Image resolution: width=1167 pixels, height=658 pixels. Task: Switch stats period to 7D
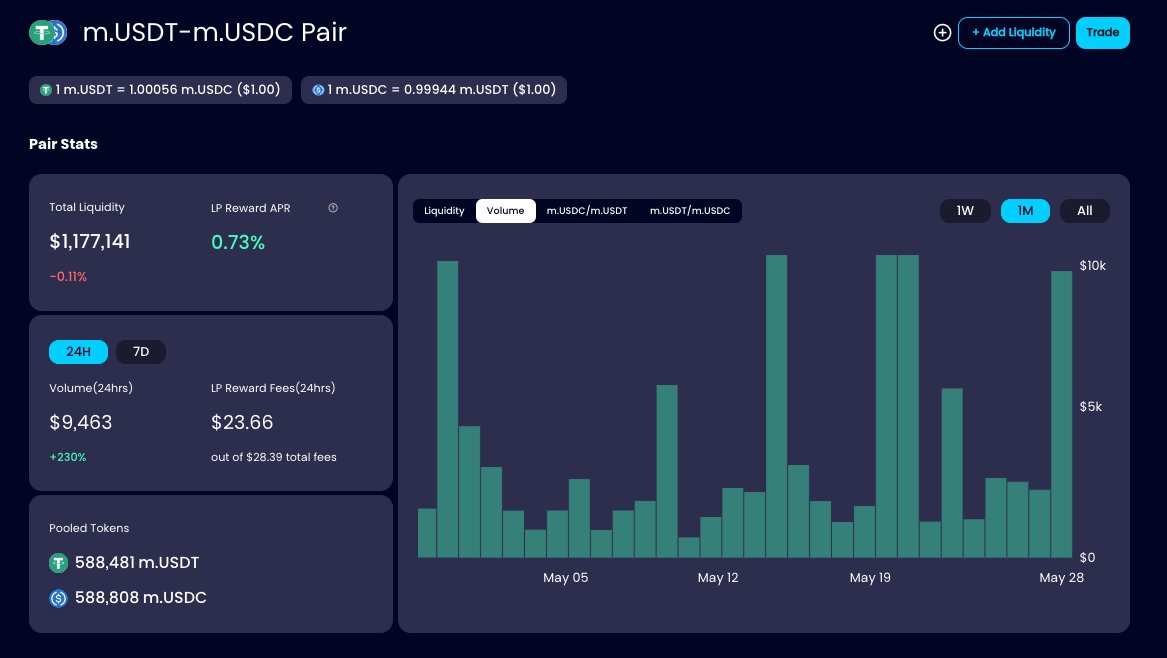[141, 351]
